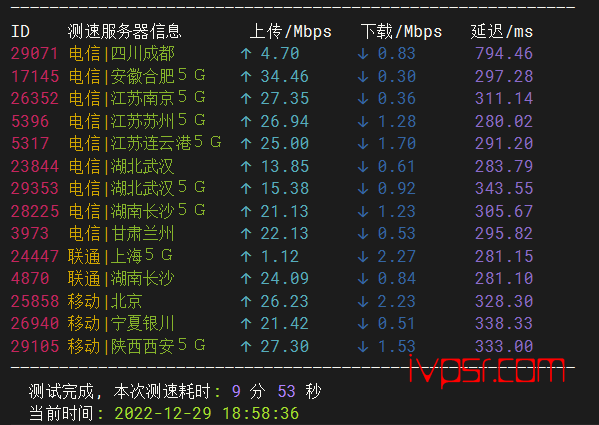This screenshot has height=425, width=599.
Task: Select upload value 13.85
Action: pos(285,166)
